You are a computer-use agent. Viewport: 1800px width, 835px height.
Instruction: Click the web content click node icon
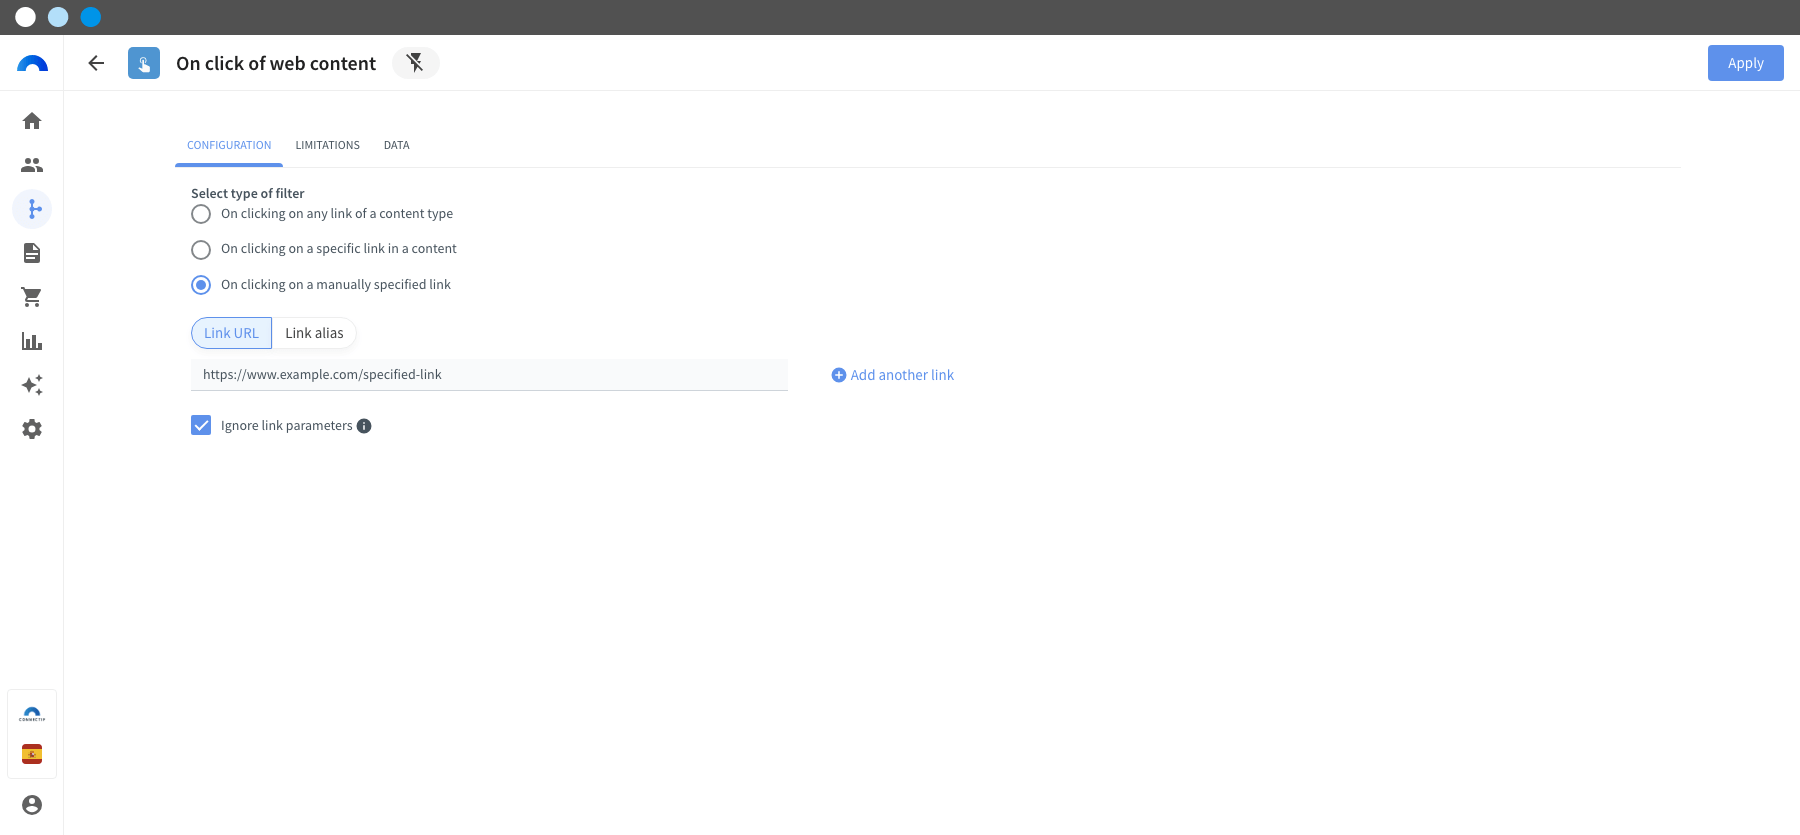coord(144,63)
